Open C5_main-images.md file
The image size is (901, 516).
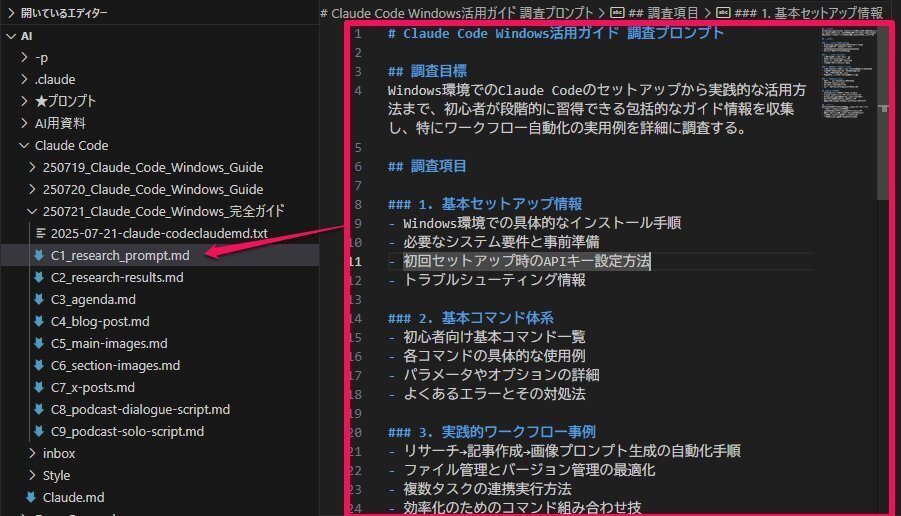point(109,343)
